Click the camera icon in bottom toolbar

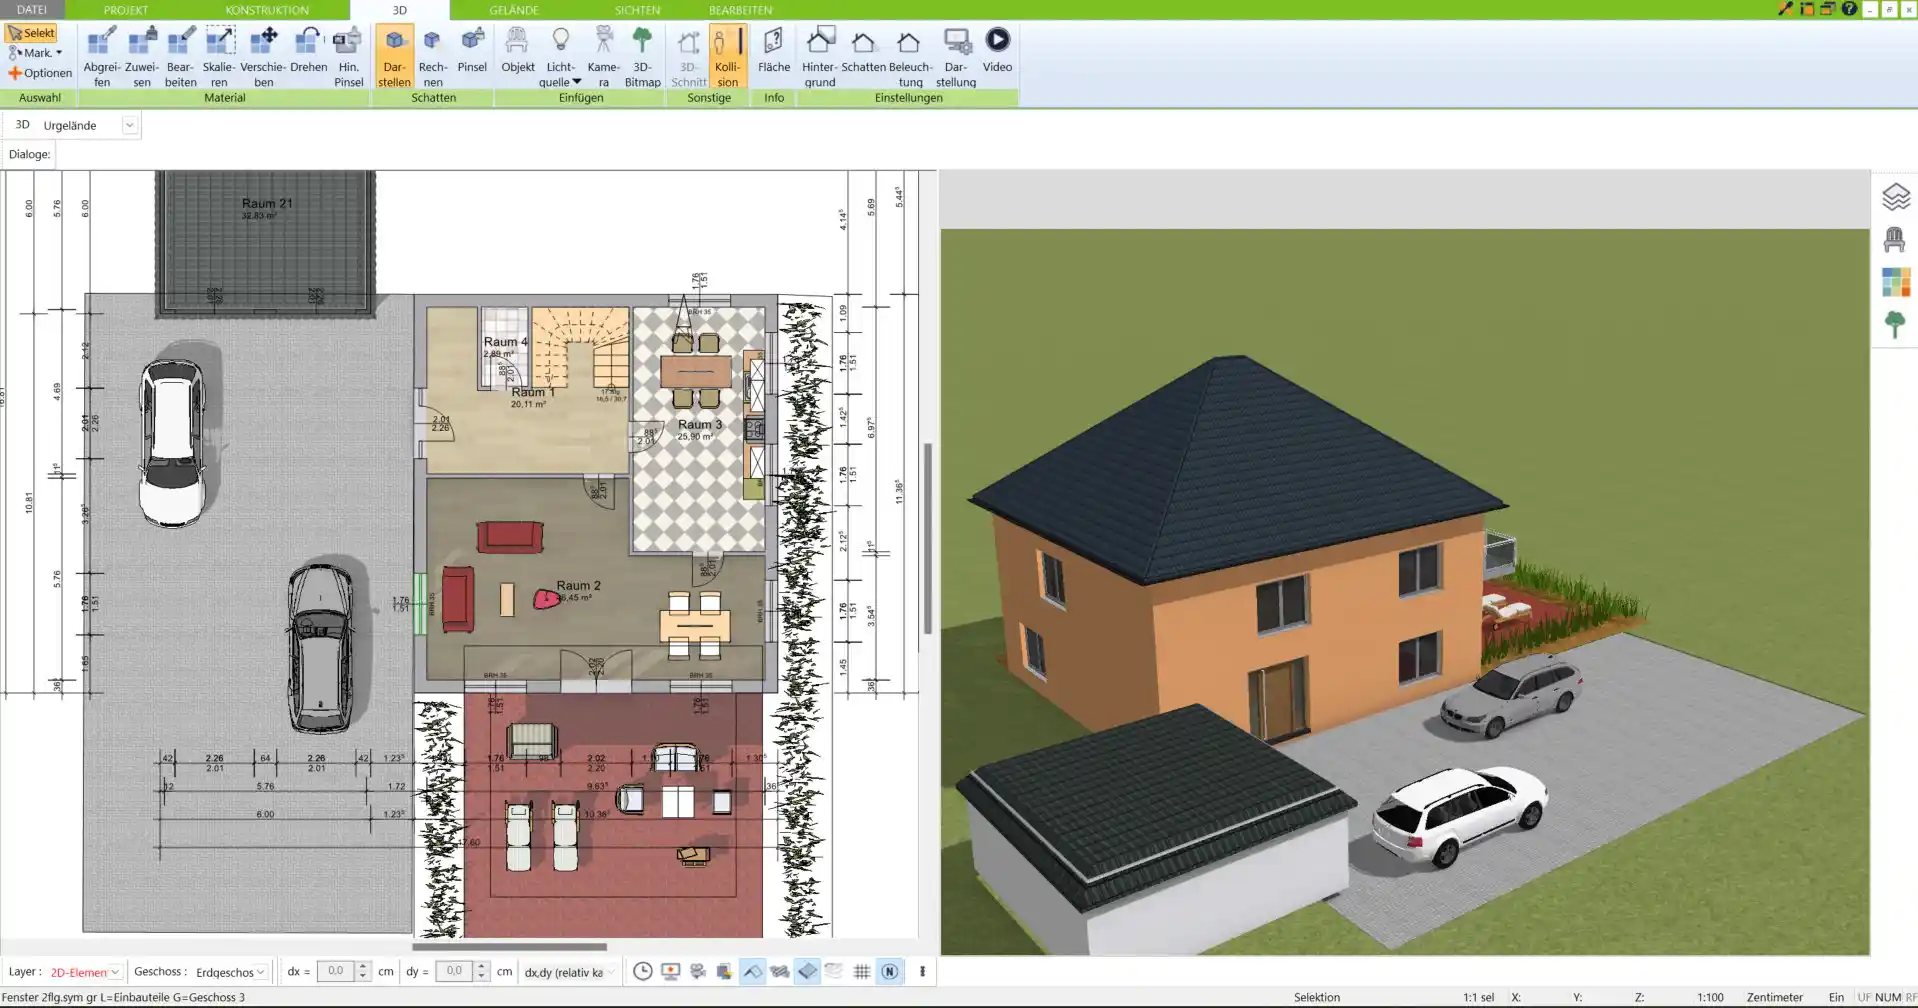[x=698, y=971]
